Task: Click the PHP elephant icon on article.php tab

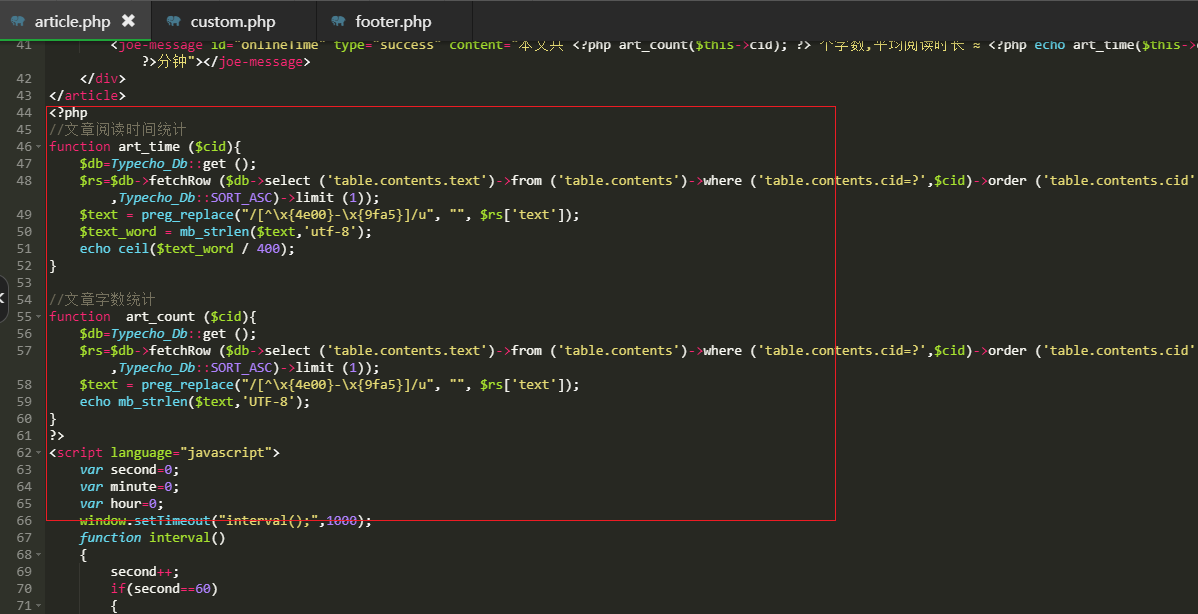Action: coord(17,21)
